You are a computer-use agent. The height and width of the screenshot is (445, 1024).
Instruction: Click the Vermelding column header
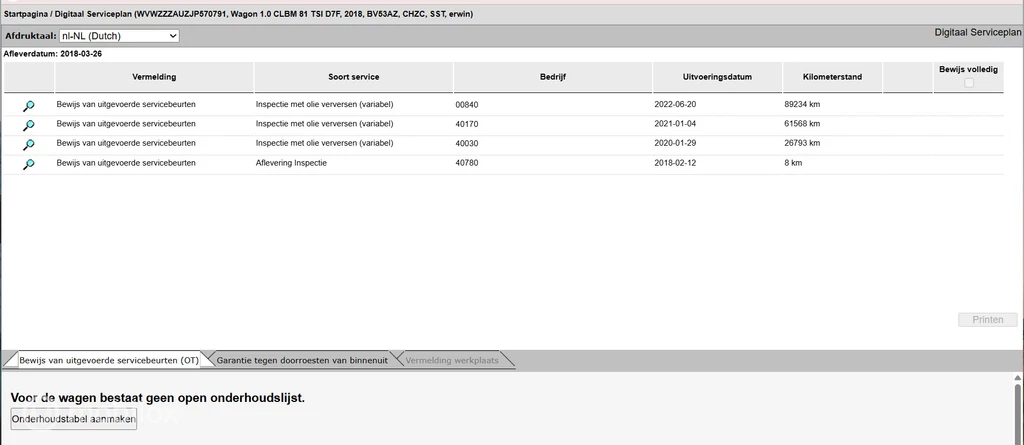pos(154,77)
